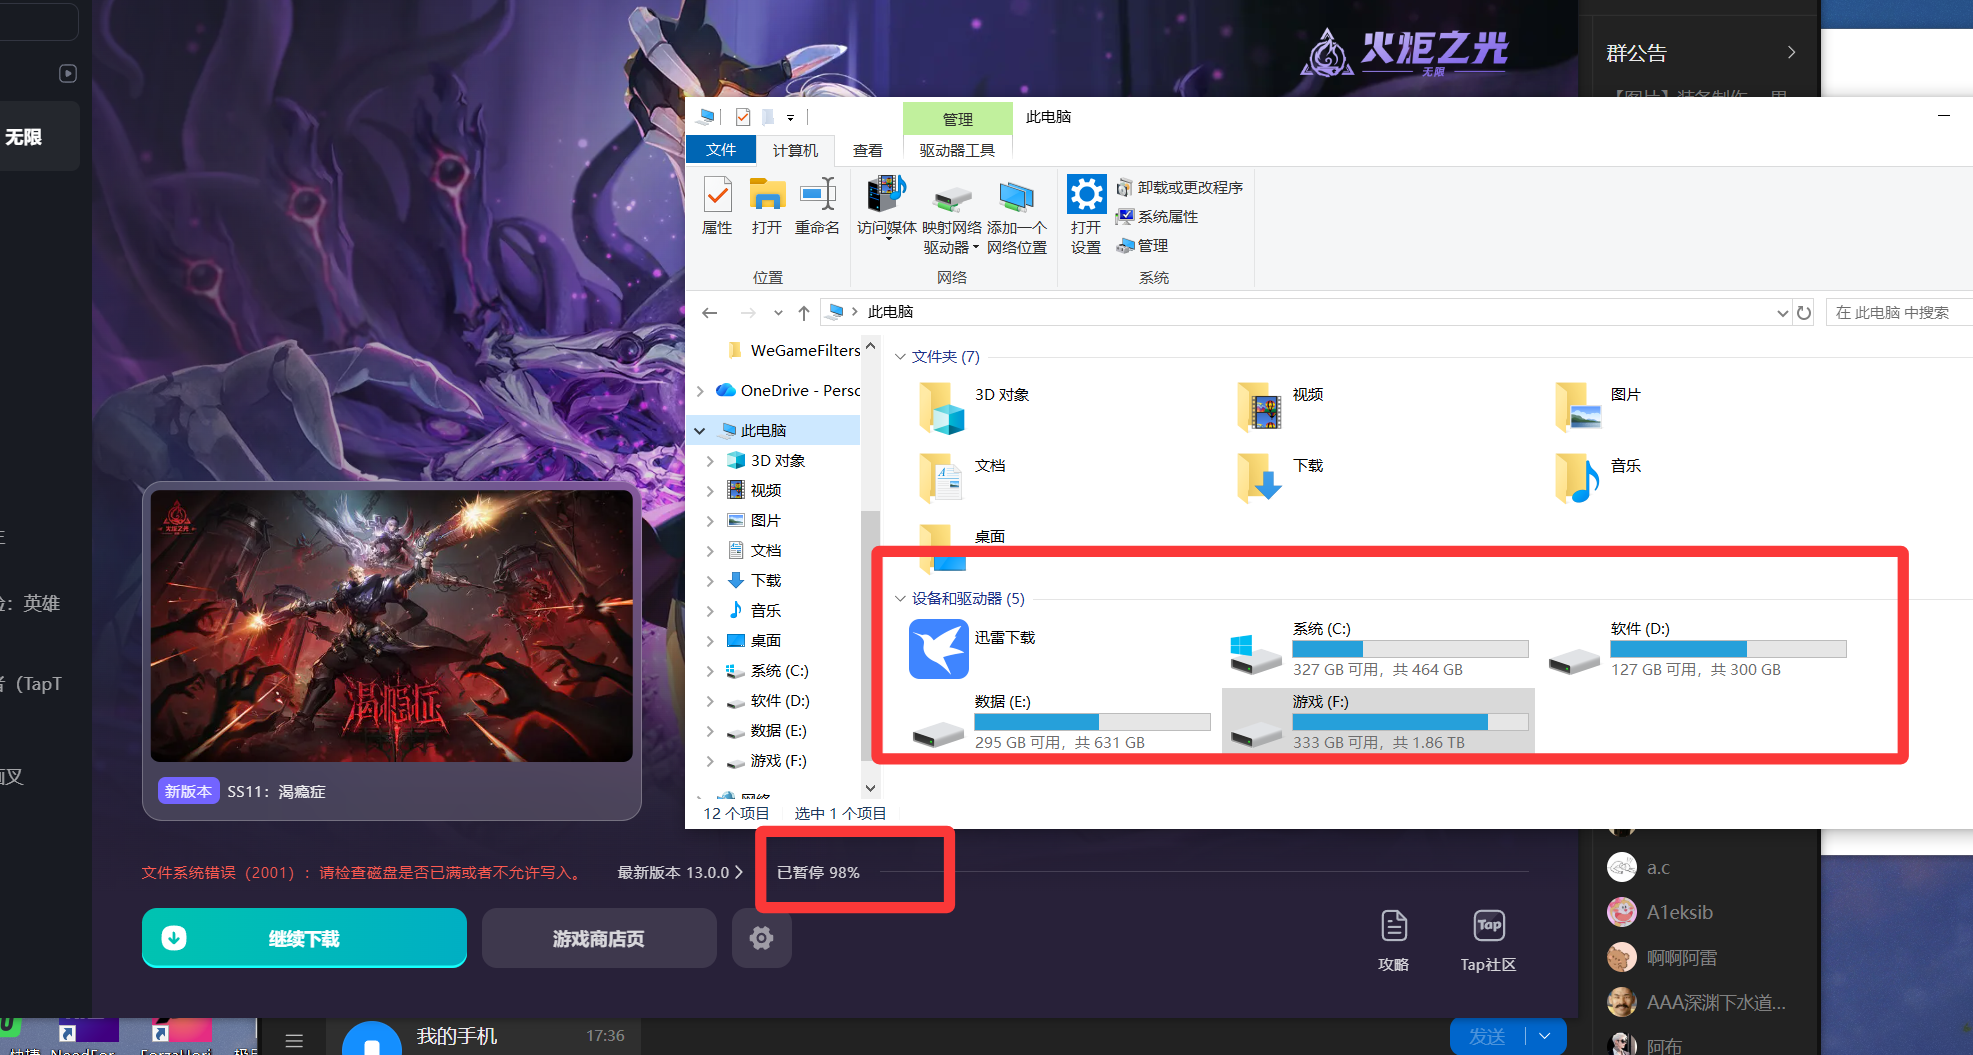
Task: Switch to the Computer (计算机) ribbon tab
Action: tap(795, 150)
